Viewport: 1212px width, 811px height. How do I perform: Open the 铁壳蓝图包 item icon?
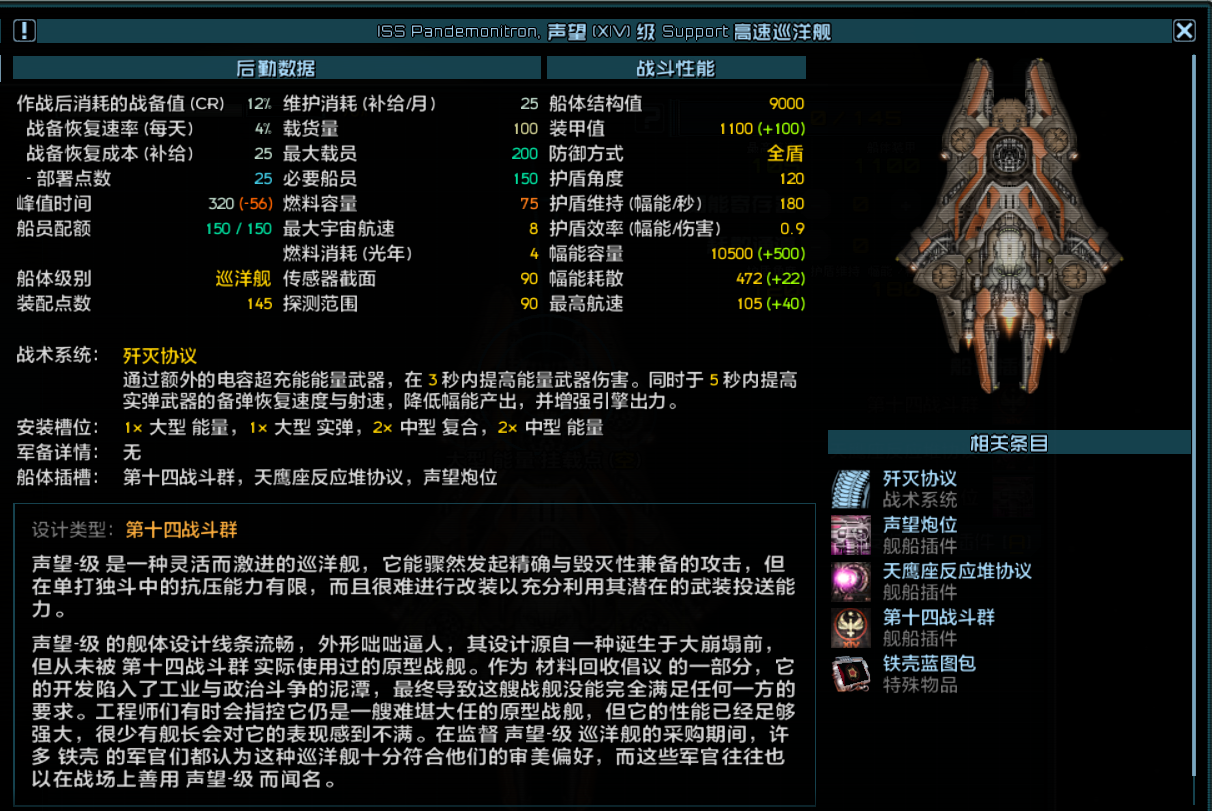[x=851, y=673]
